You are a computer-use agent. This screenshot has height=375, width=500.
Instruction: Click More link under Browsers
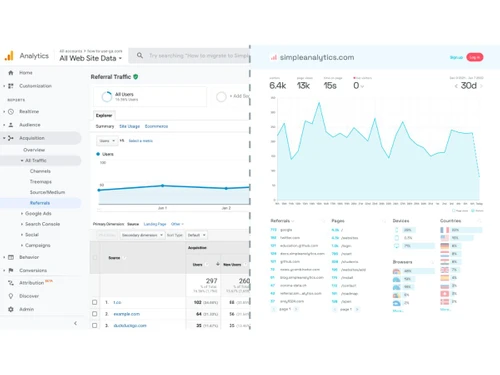click(398, 311)
